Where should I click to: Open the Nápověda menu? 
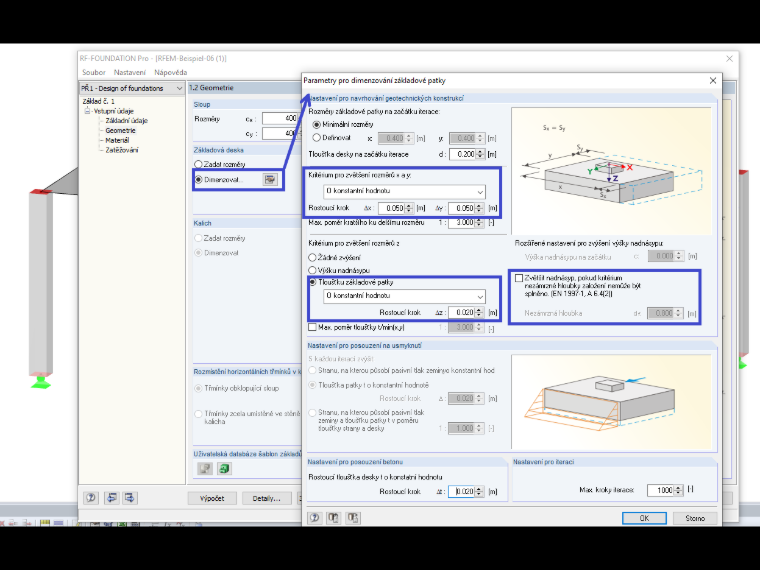(x=171, y=72)
